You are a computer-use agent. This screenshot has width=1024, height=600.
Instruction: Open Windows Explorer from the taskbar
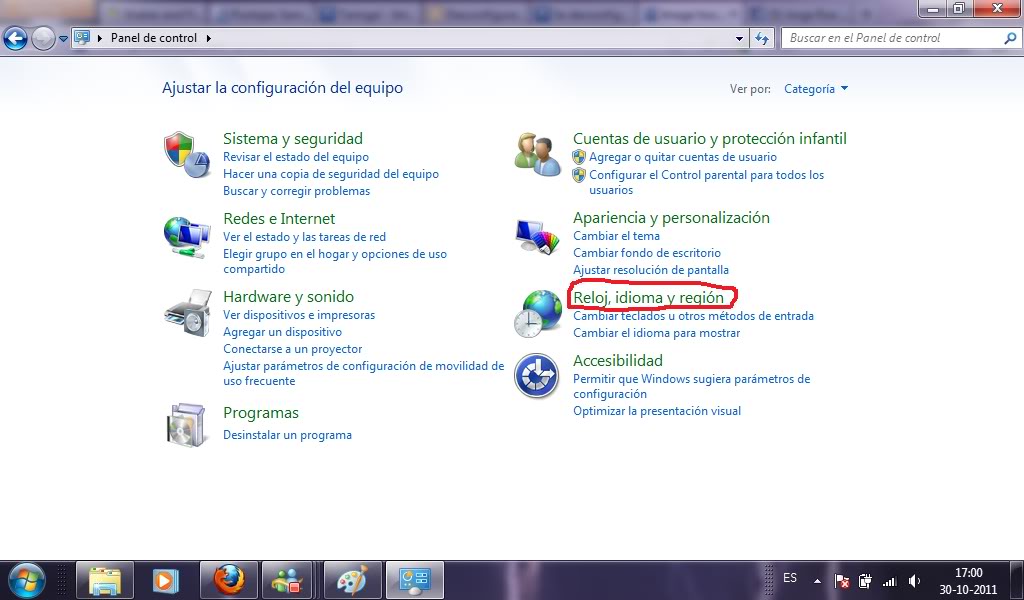[104, 580]
